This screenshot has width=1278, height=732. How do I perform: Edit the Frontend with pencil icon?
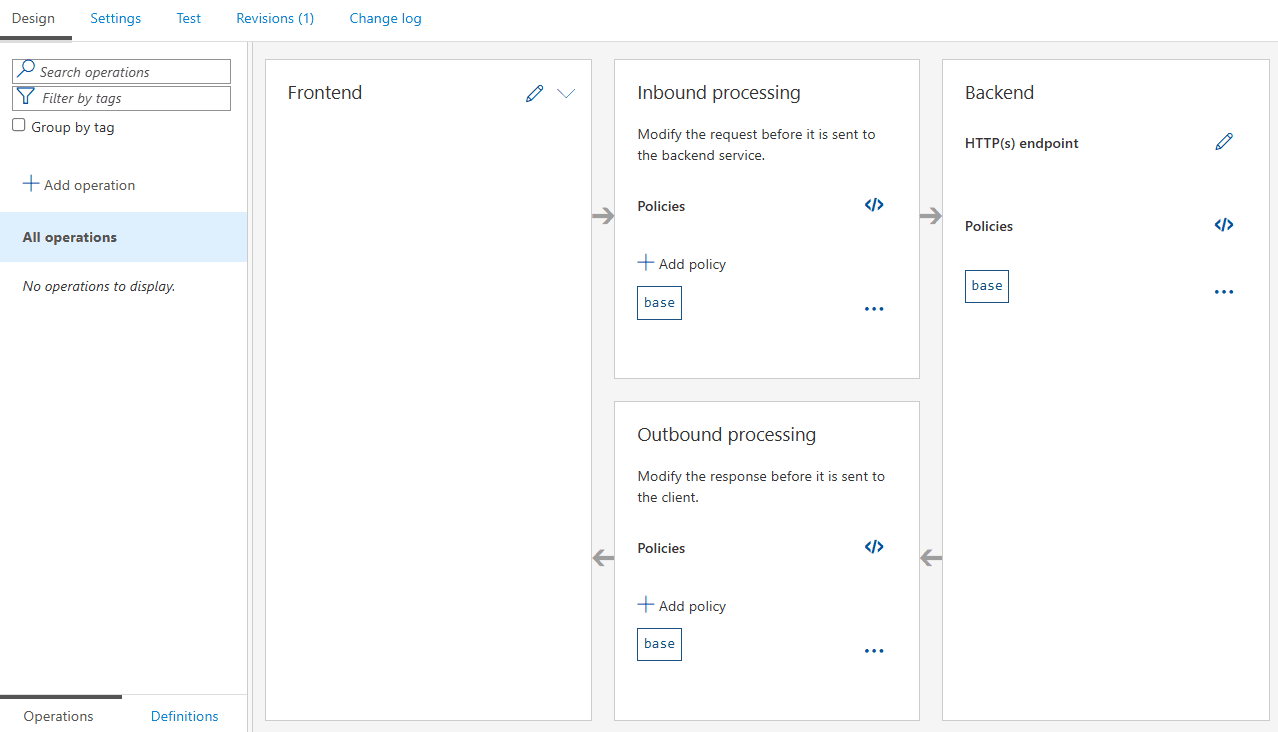click(535, 93)
